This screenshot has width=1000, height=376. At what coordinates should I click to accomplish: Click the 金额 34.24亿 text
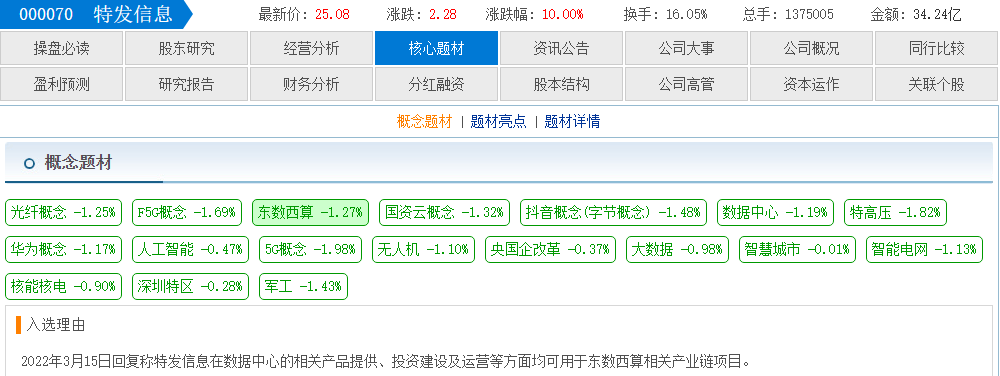916,14
